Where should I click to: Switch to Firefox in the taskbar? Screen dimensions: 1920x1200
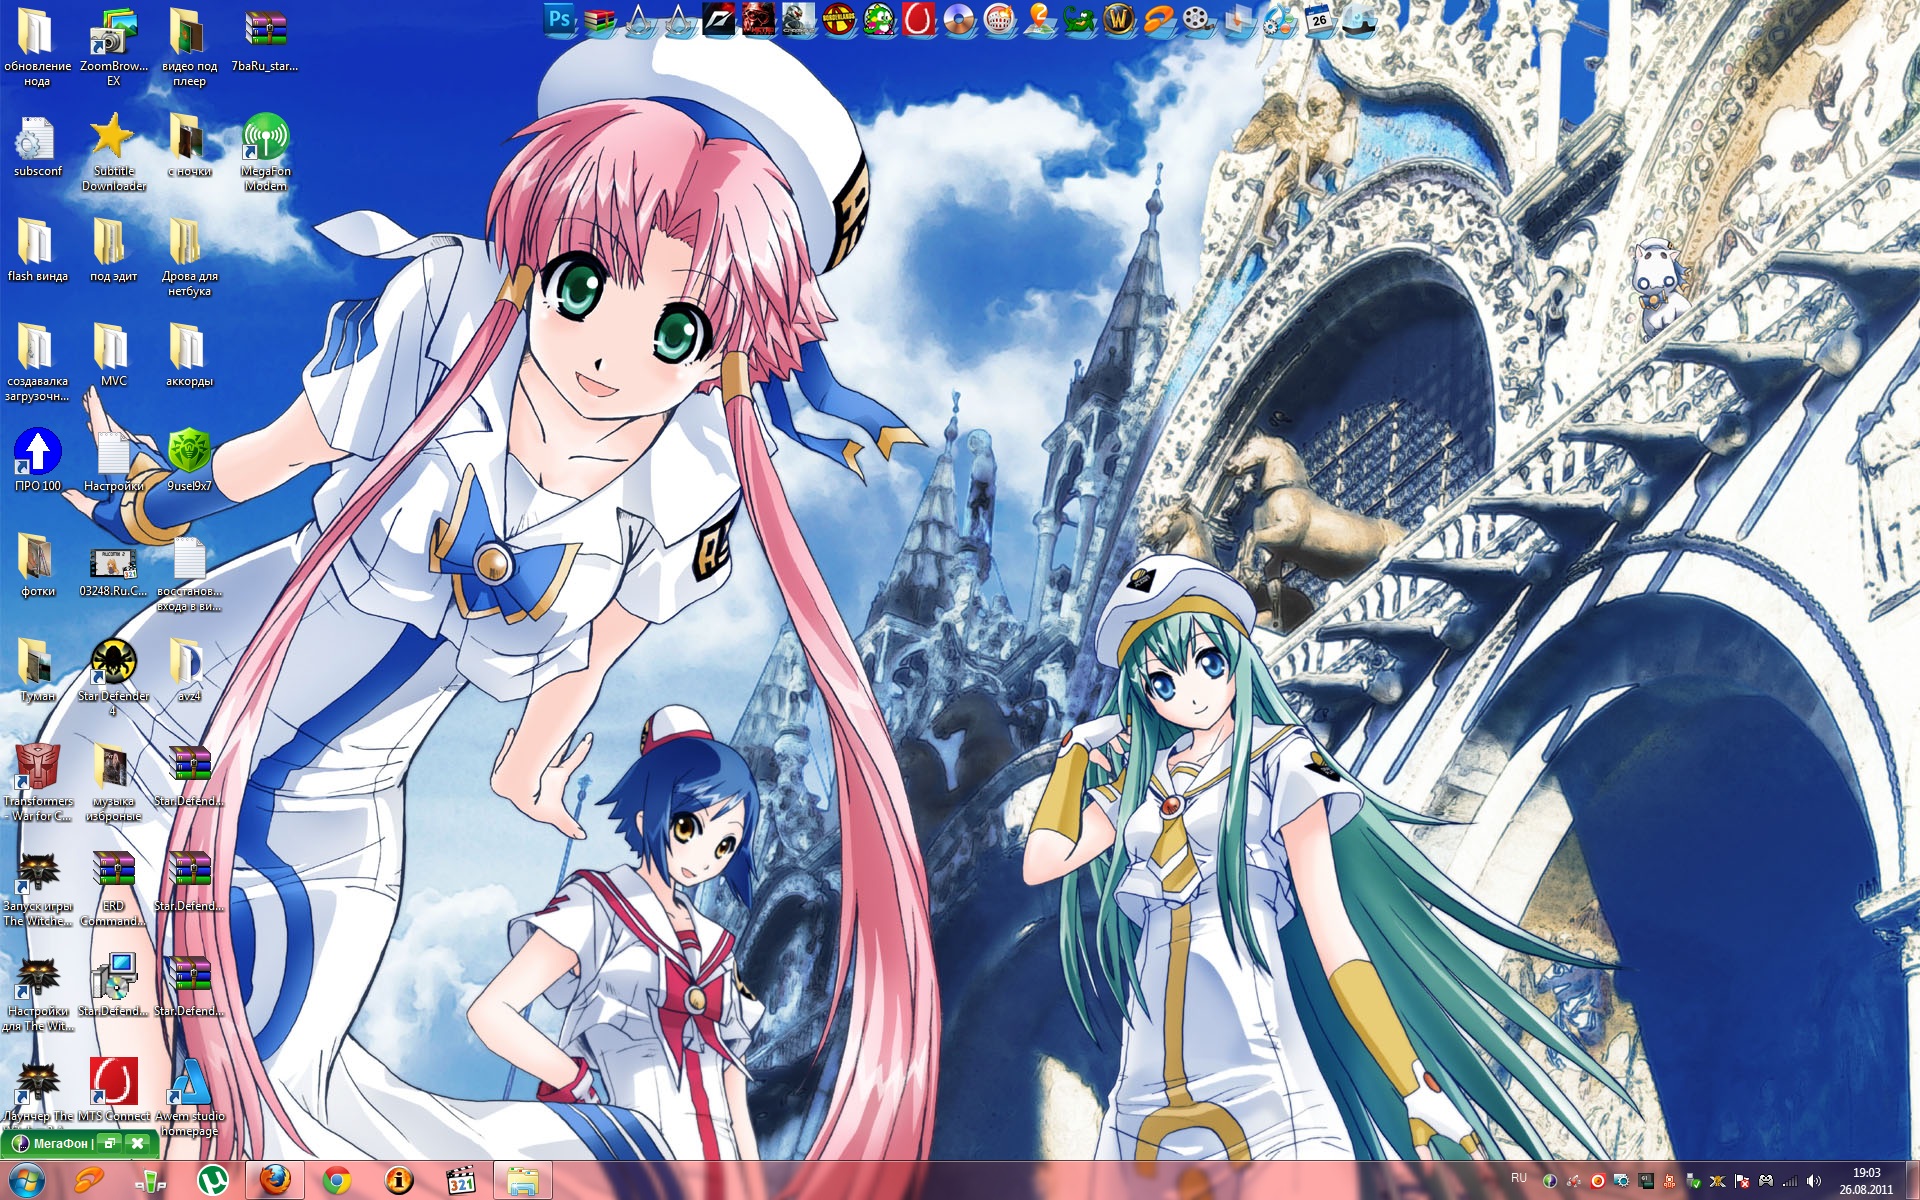[x=275, y=1181]
